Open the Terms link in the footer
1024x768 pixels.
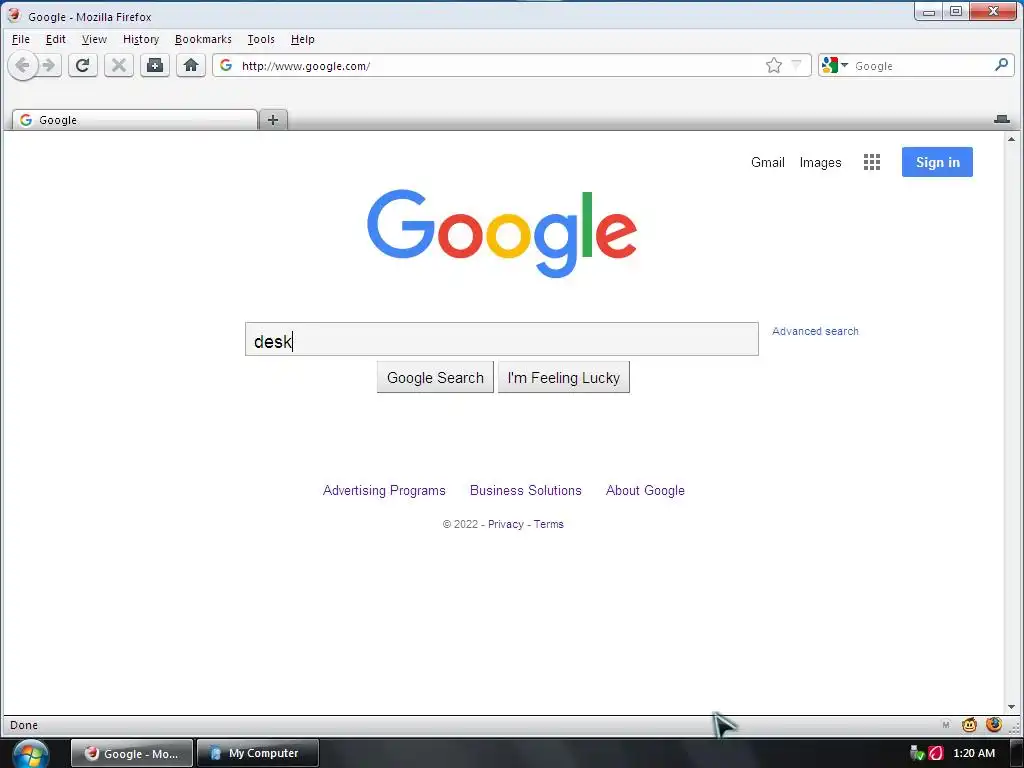[x=549, y=524]
